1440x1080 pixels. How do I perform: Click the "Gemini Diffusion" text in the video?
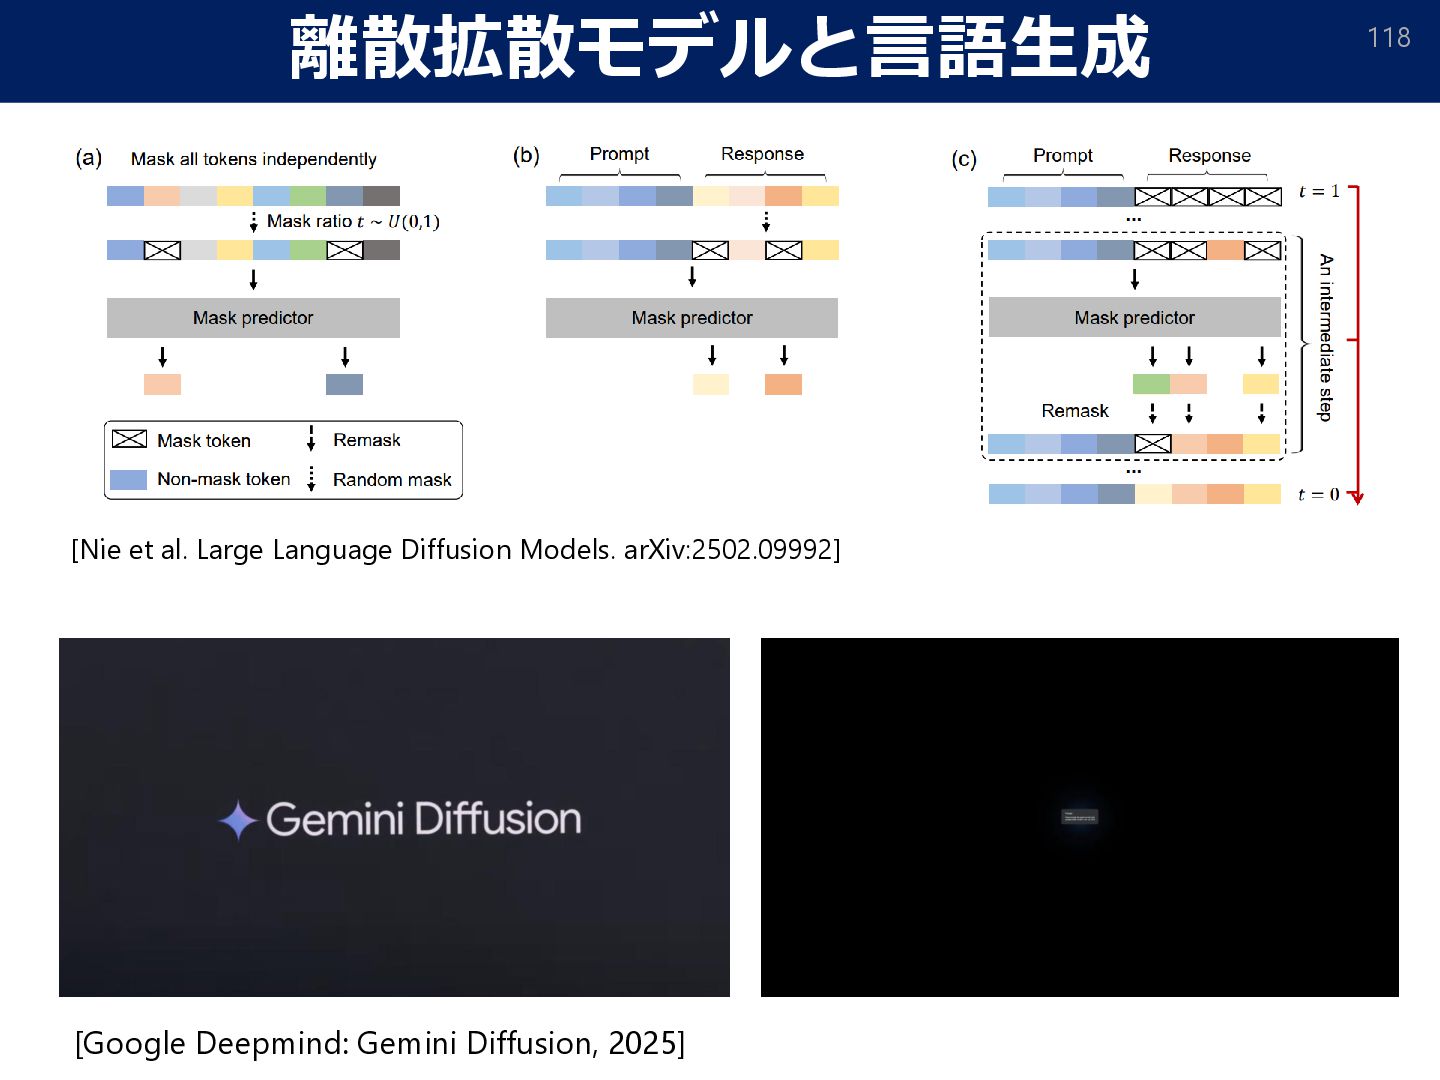click(423, 819)
